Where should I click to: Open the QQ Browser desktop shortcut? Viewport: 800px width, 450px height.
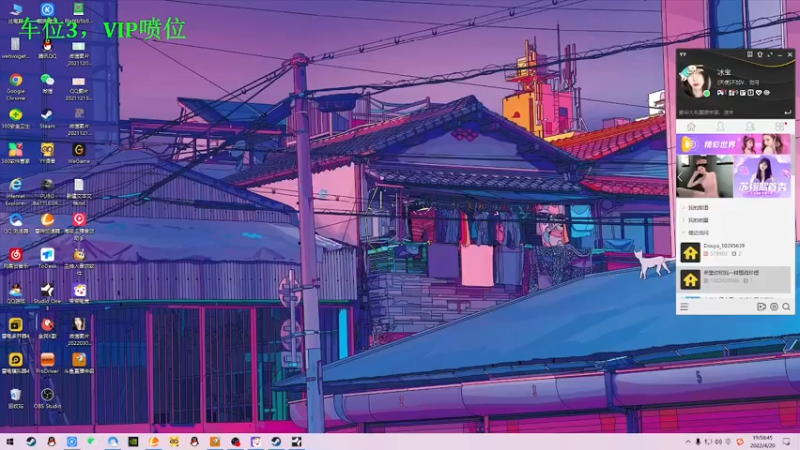click(16, 223)
